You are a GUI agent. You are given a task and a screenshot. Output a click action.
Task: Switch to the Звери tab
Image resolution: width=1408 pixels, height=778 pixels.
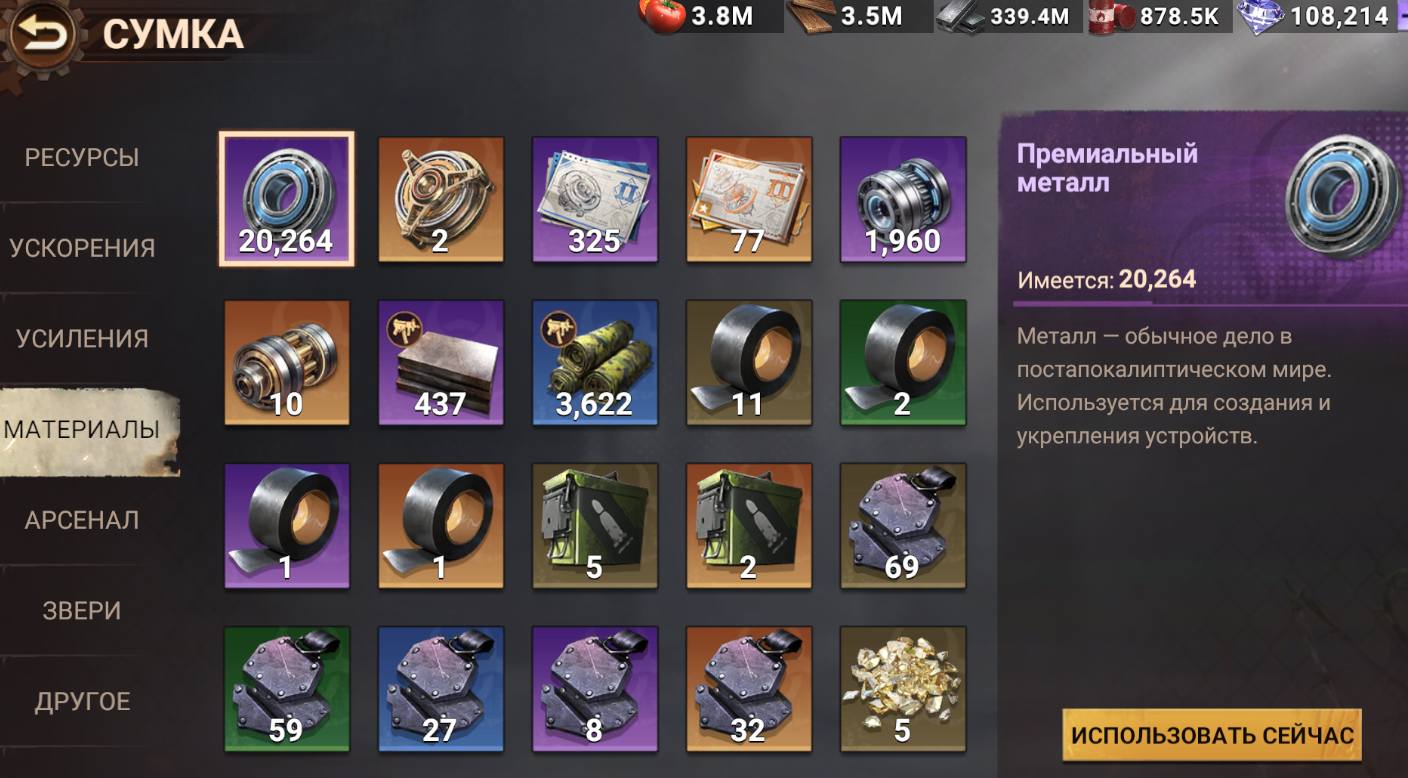[82, 611]
